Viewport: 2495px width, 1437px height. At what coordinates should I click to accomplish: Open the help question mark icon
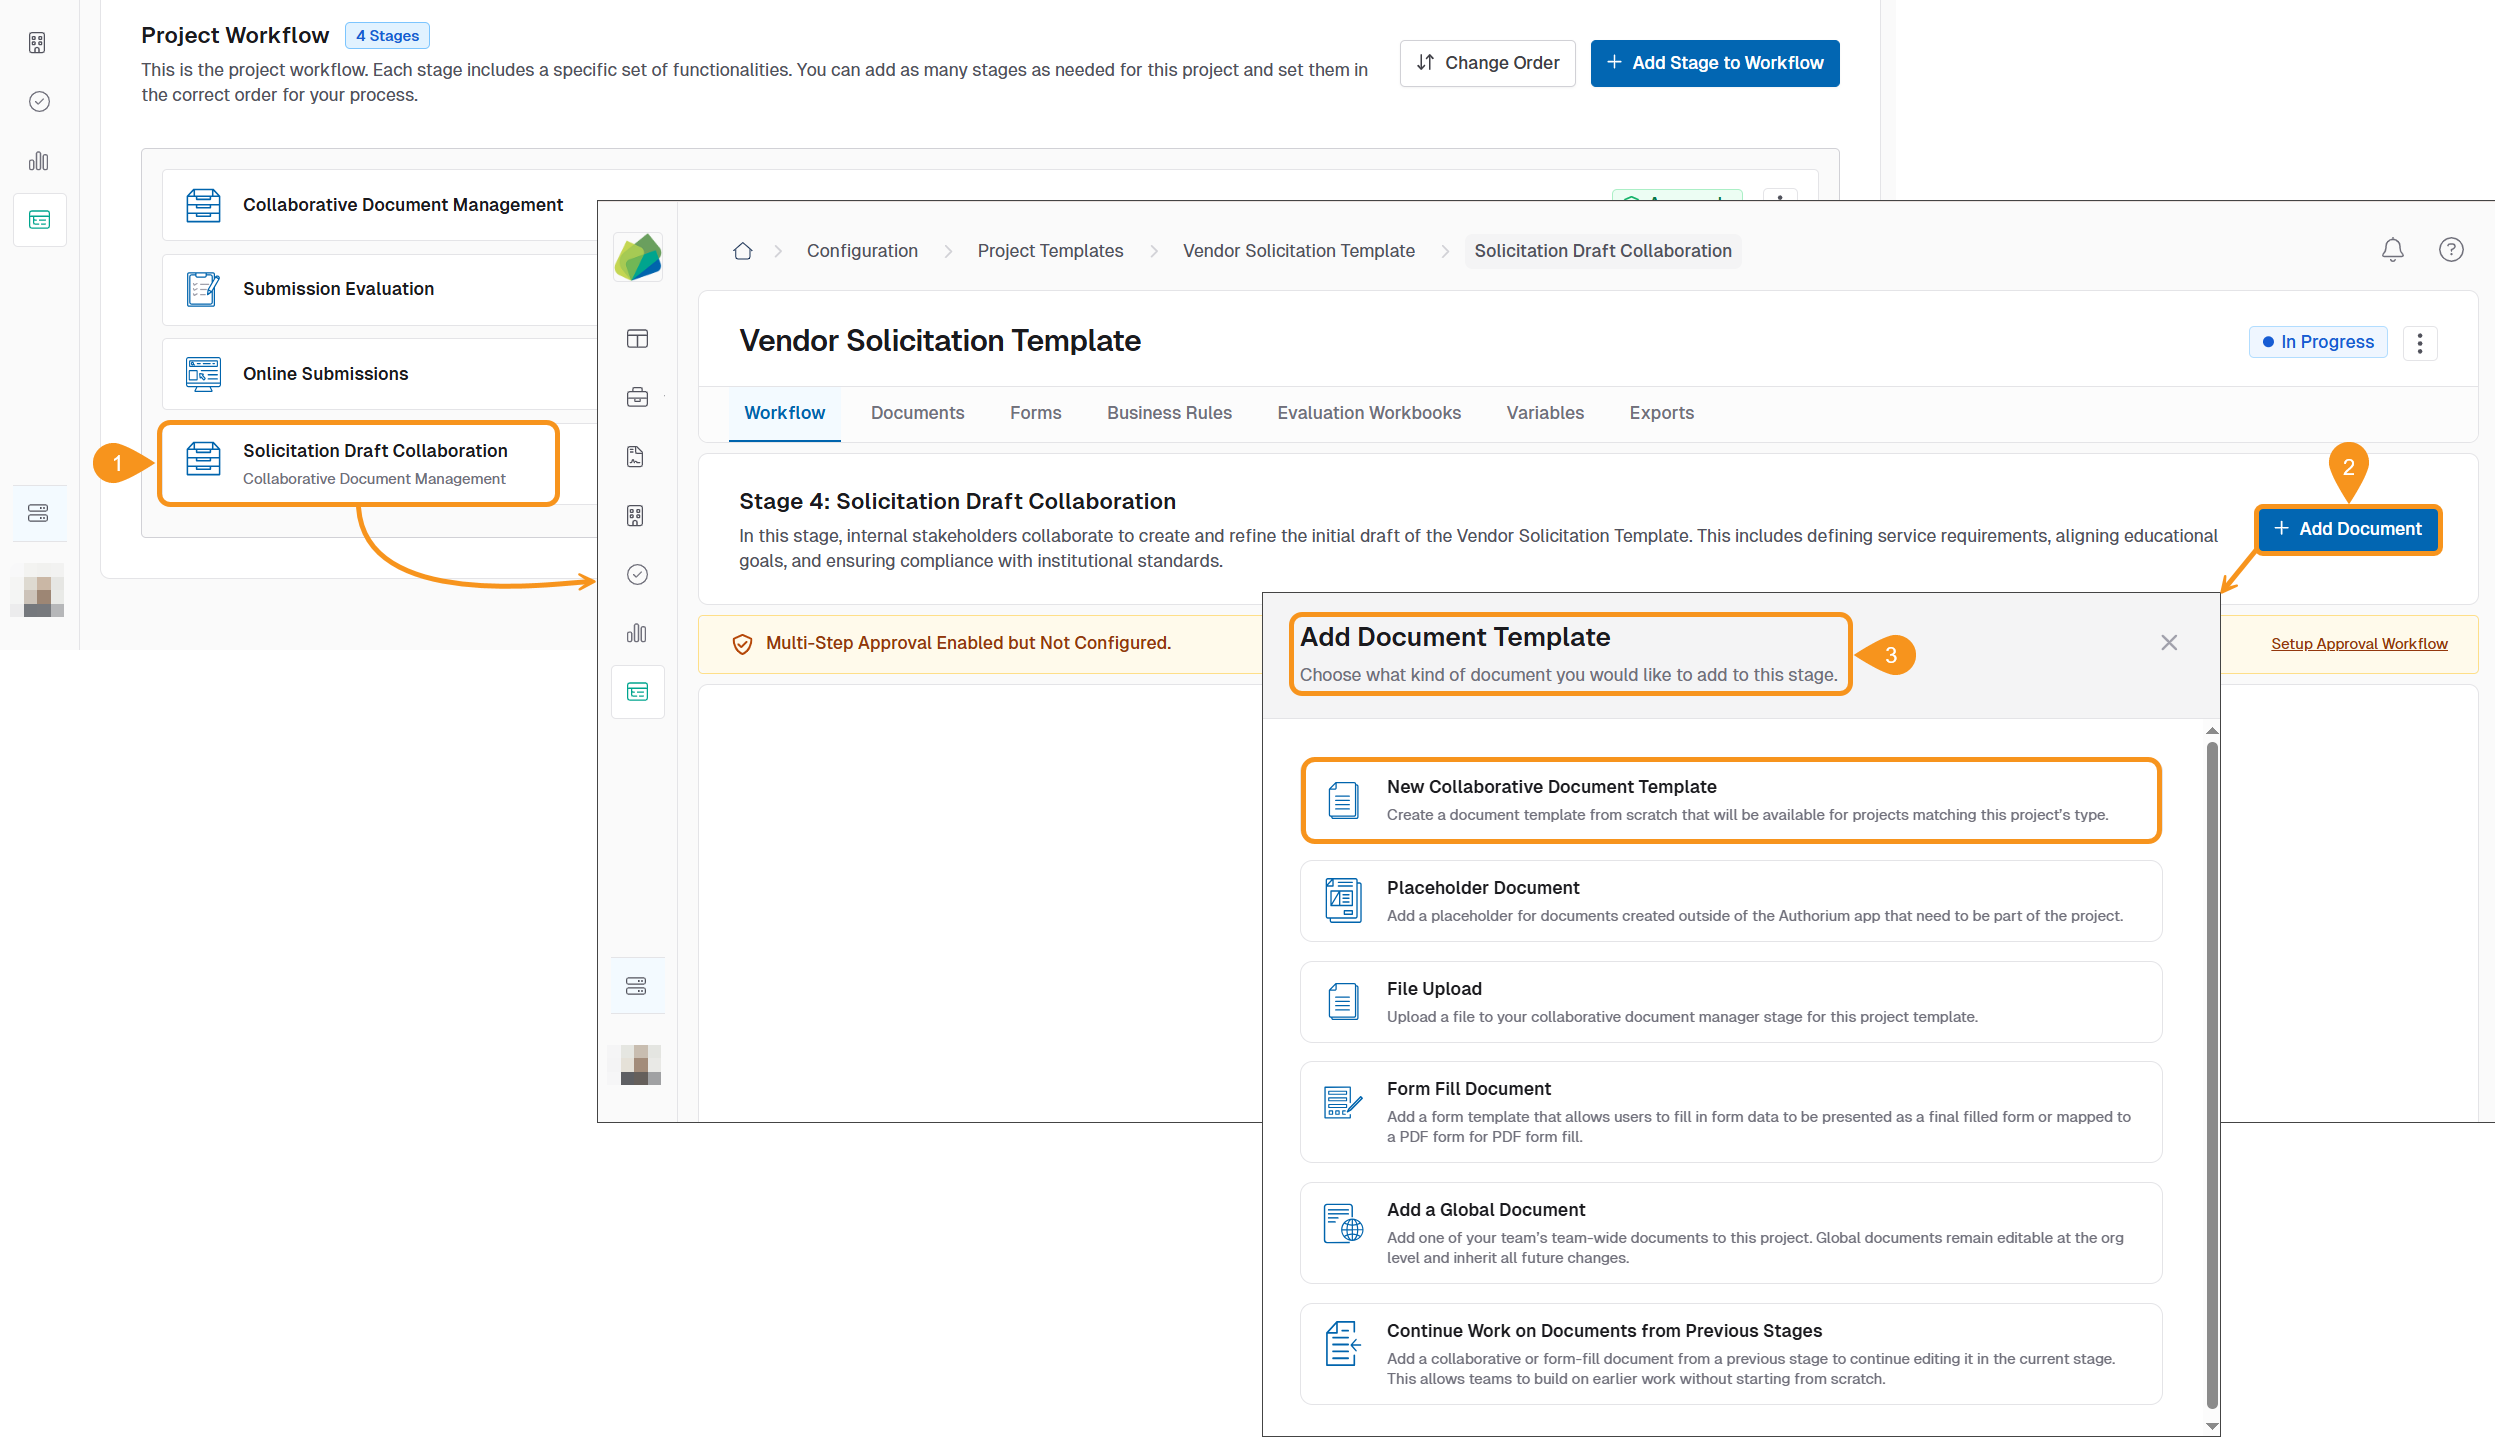click(2450, 250)
